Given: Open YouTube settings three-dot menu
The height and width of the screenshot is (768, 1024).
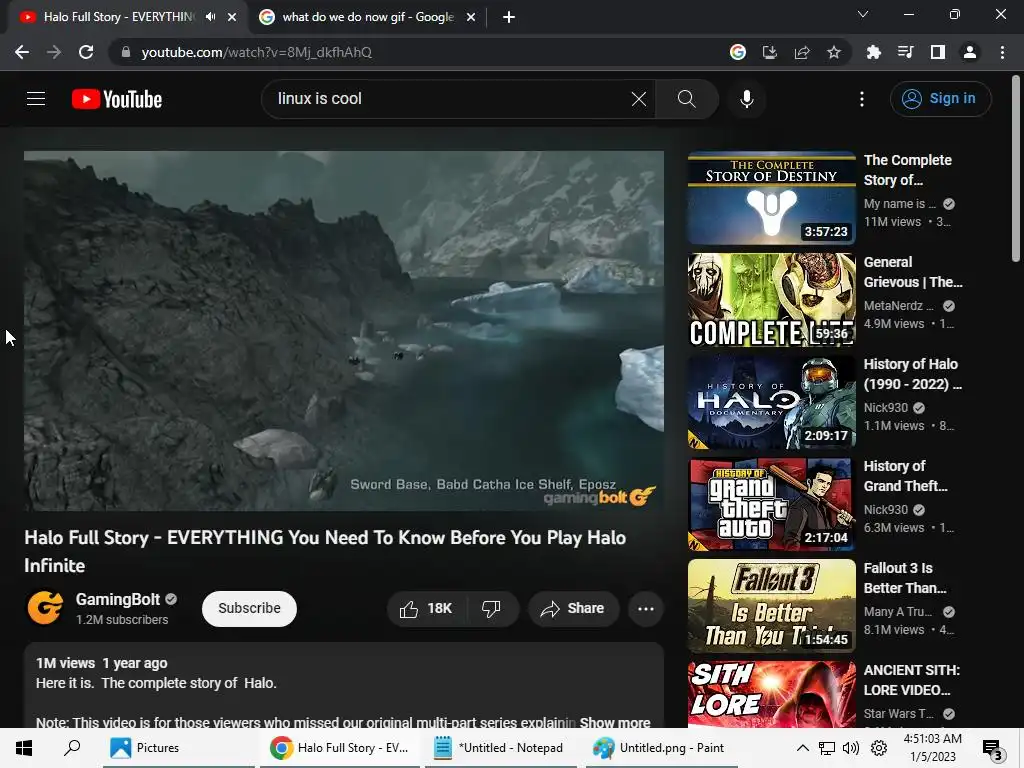Looking at the screenshot, I should pyautogui.click(x=861, y=99).
